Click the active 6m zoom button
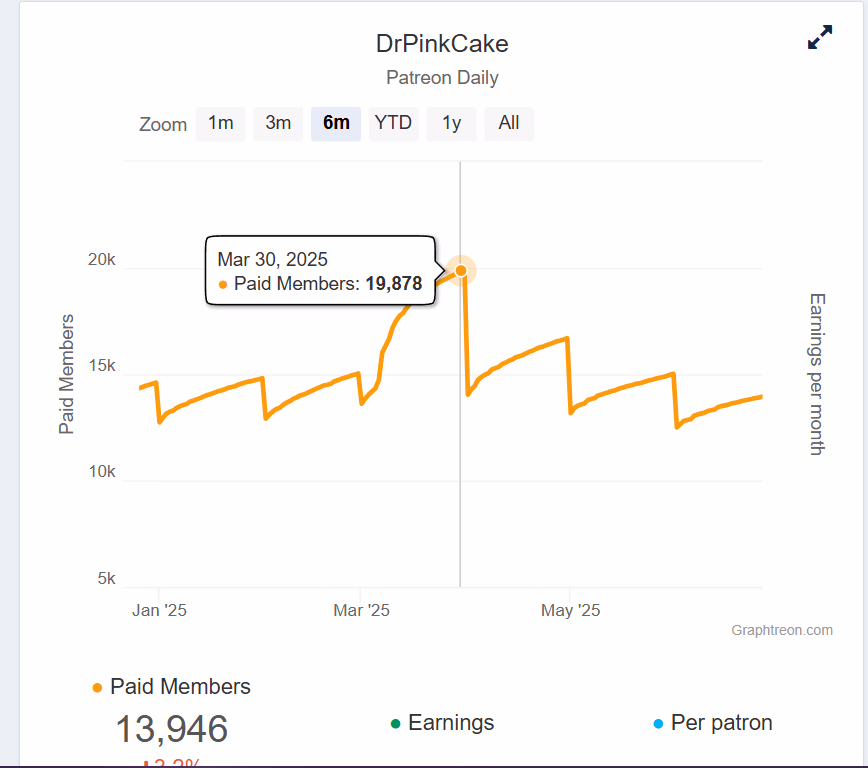 coord(336,123)
